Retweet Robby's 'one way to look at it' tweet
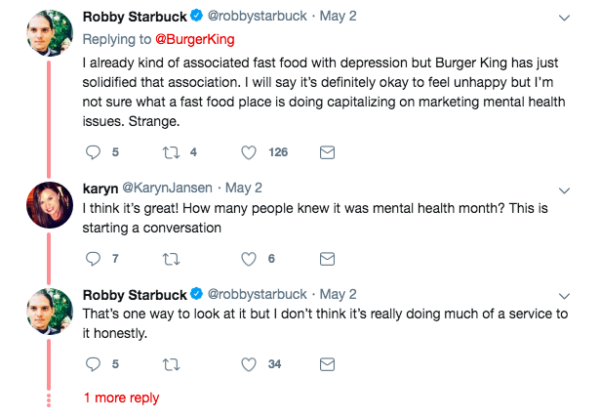Screen dimensions: 600x419 pyautogui.click(x=171, y=364)
